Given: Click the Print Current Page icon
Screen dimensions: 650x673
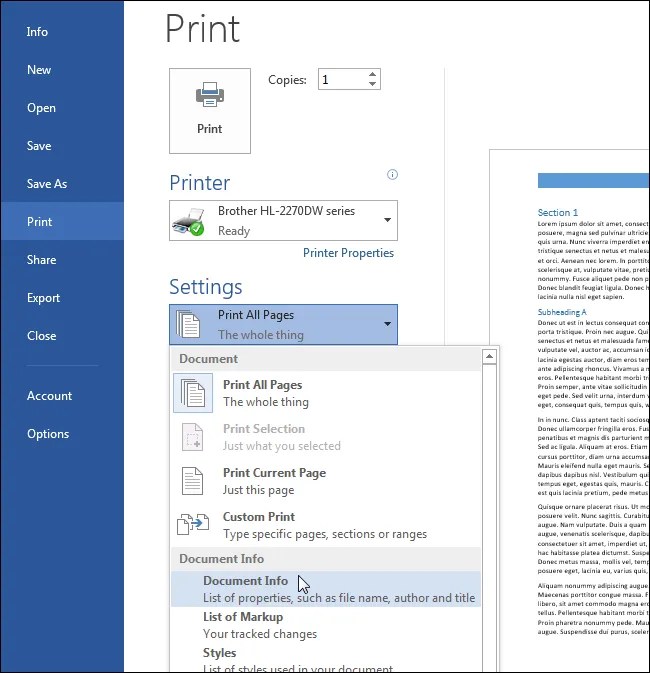Looking at the screenshot, I should point(192,481).
